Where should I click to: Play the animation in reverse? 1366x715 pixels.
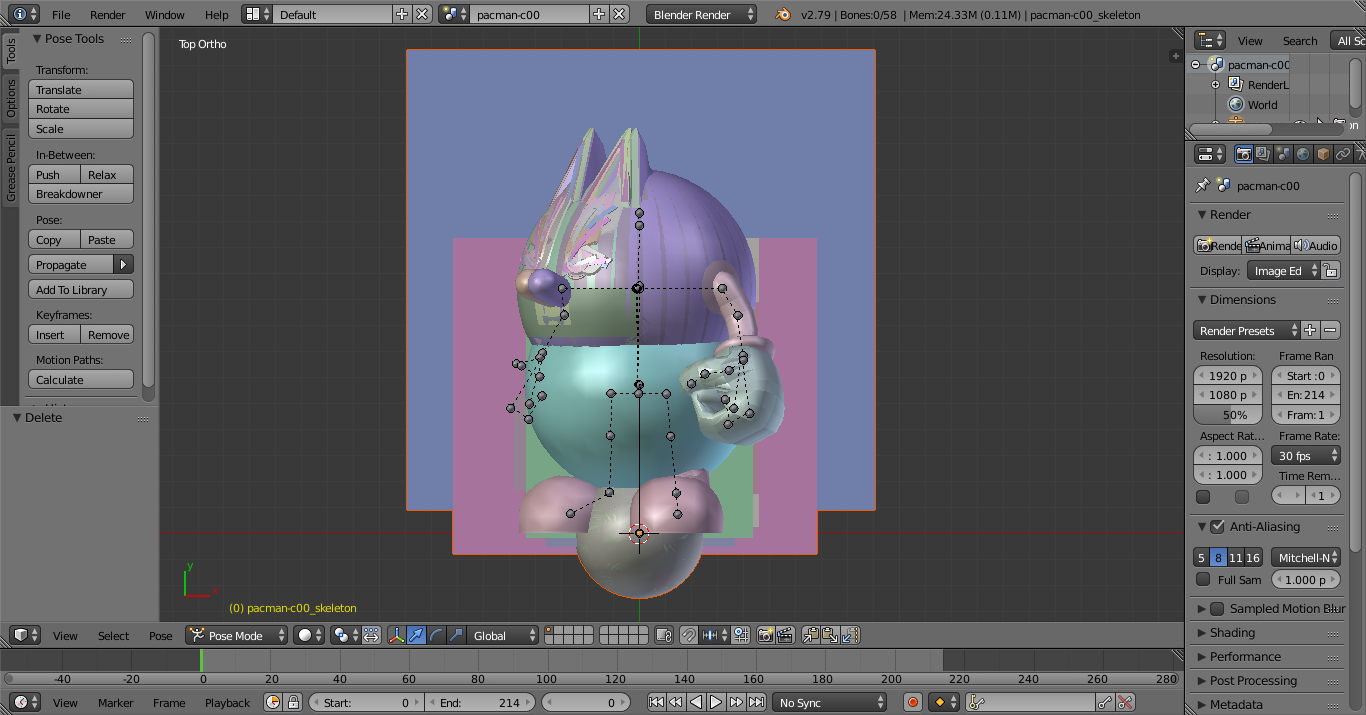pos(696,702)
